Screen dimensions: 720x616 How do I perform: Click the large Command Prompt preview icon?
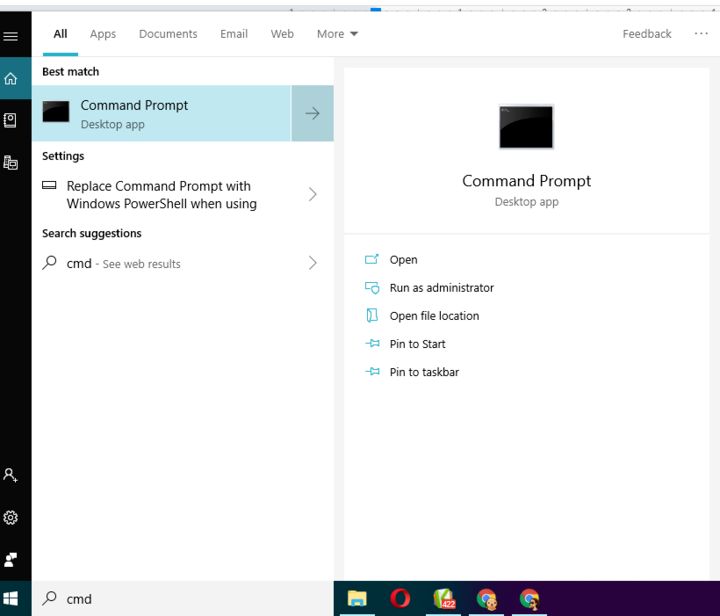point(526,127)
